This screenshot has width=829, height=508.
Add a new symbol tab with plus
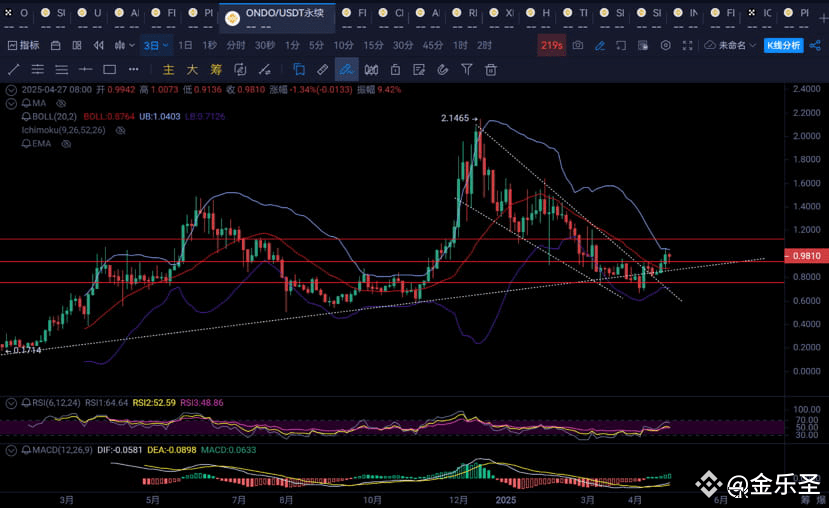823,17
